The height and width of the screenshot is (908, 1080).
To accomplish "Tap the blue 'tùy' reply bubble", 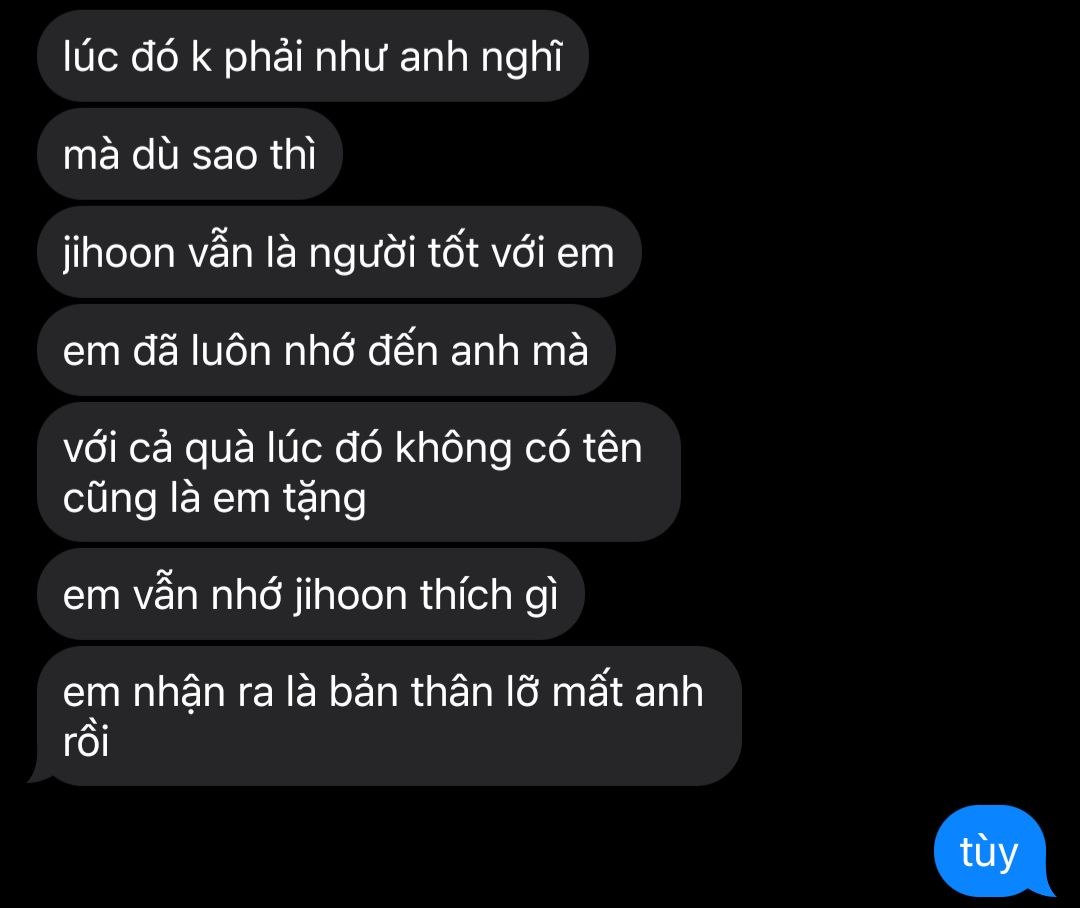I will (992, 851).
